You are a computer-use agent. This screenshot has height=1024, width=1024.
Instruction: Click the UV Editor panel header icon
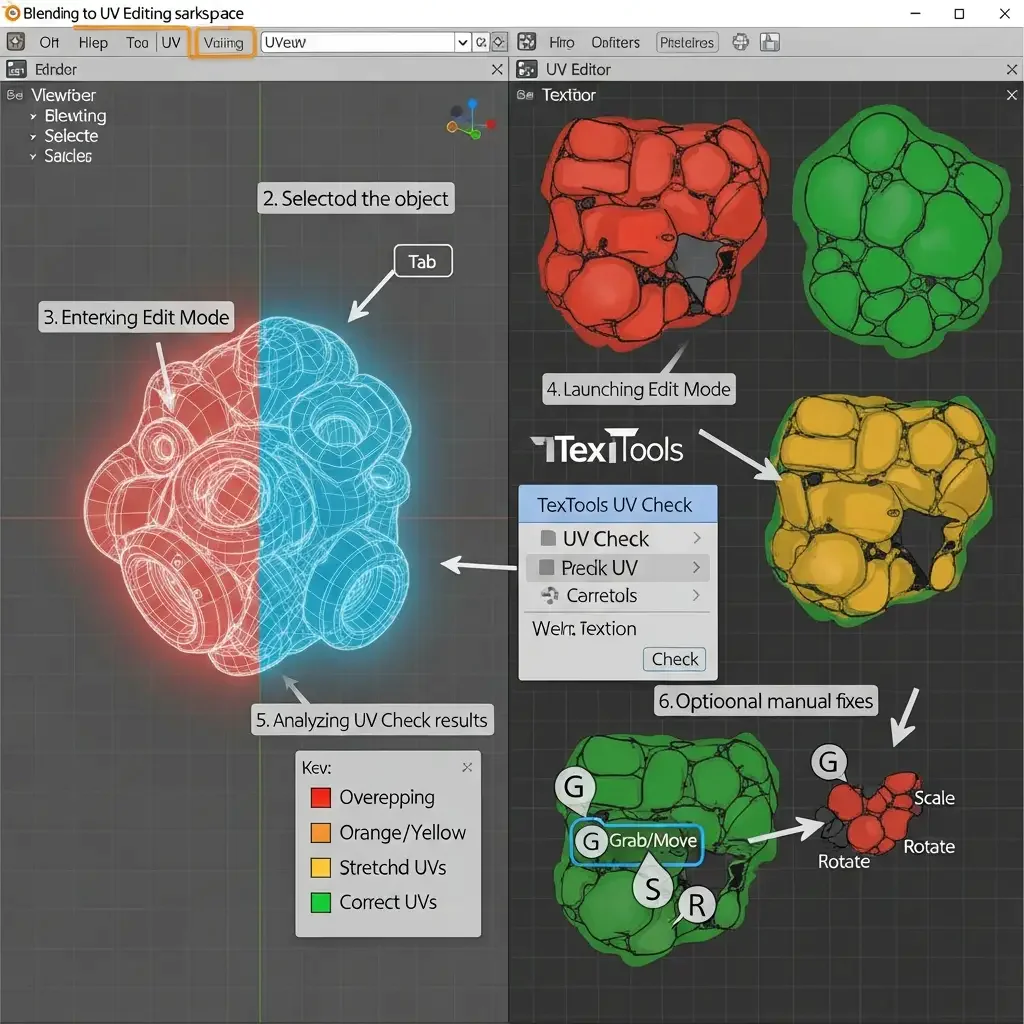[x=526, y=70]
